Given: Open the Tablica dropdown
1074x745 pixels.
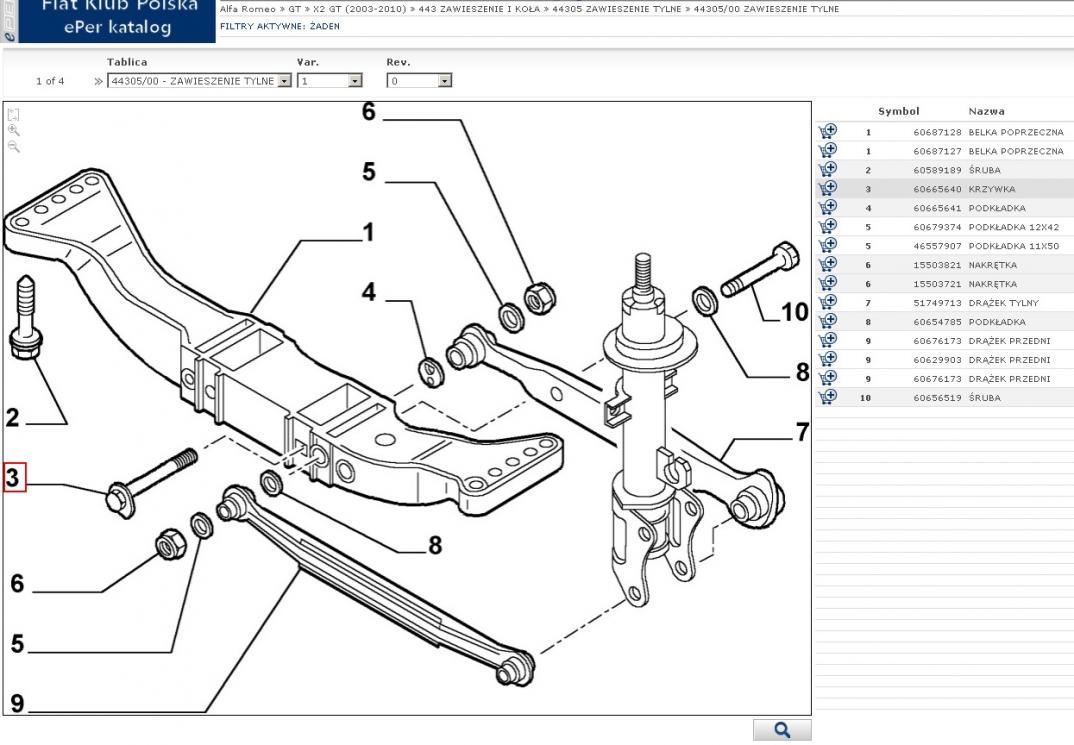Looking at the screenshot, I should (284, 81).
